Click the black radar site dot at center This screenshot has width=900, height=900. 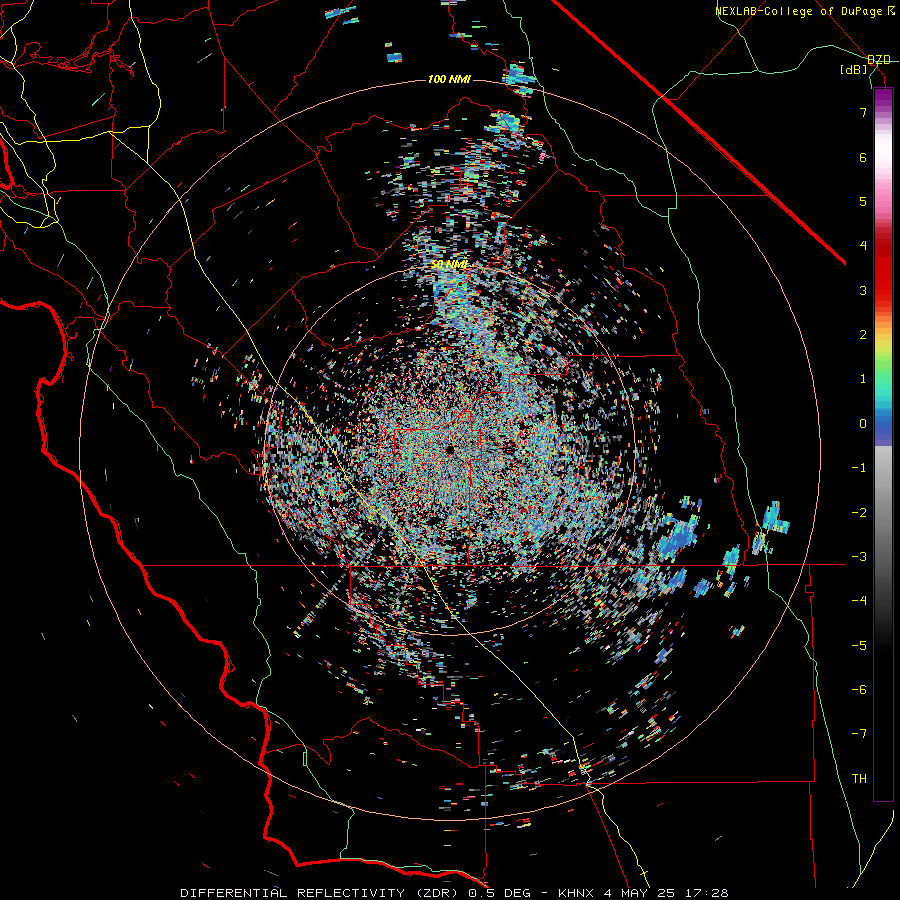pos(450,448)
